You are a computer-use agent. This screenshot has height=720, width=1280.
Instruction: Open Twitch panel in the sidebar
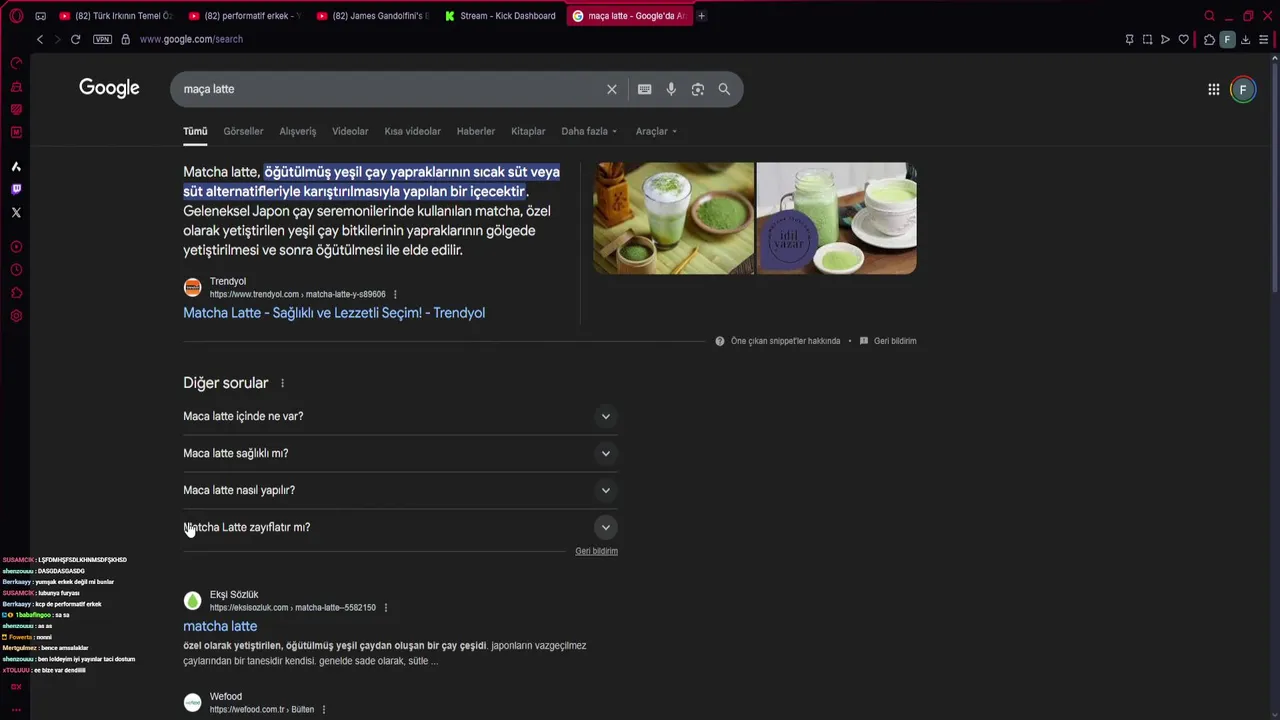[16, 189]
